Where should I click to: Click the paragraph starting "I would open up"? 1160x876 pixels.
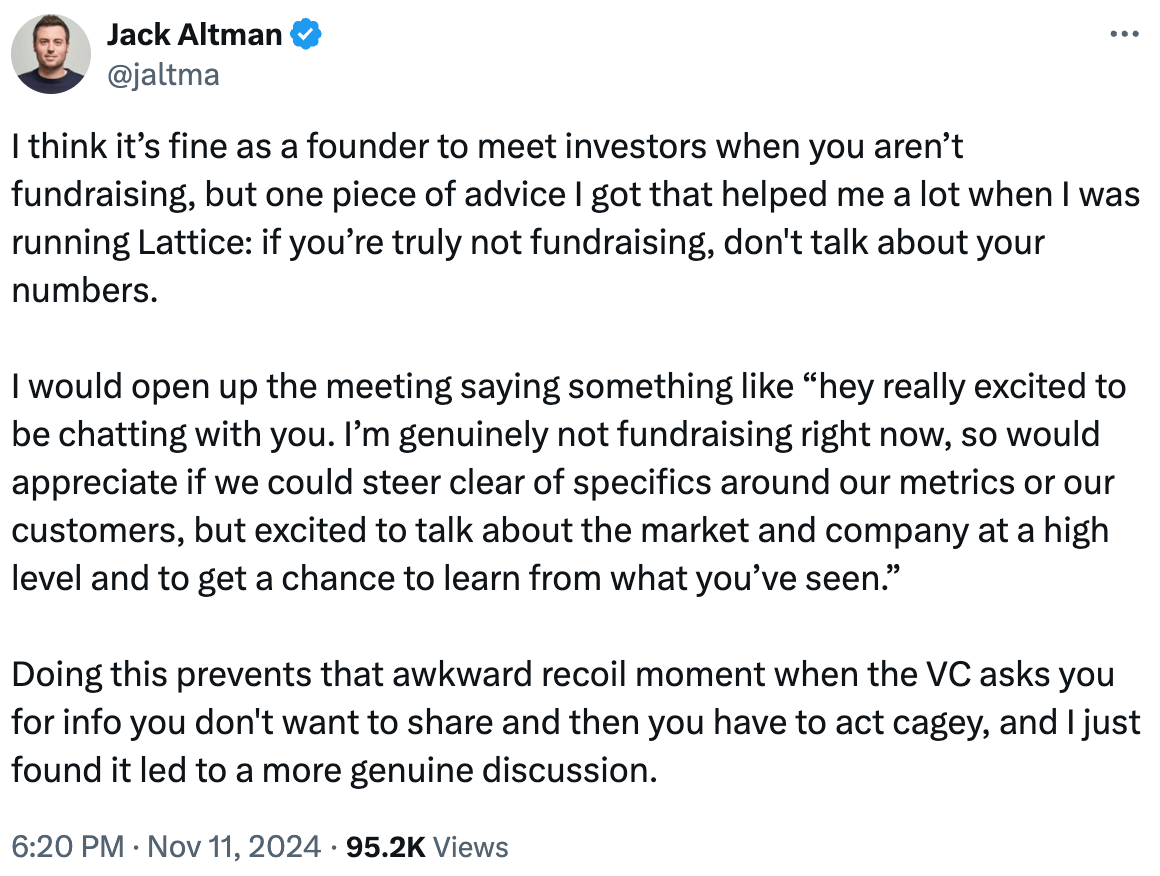click(x=568, y=482)
